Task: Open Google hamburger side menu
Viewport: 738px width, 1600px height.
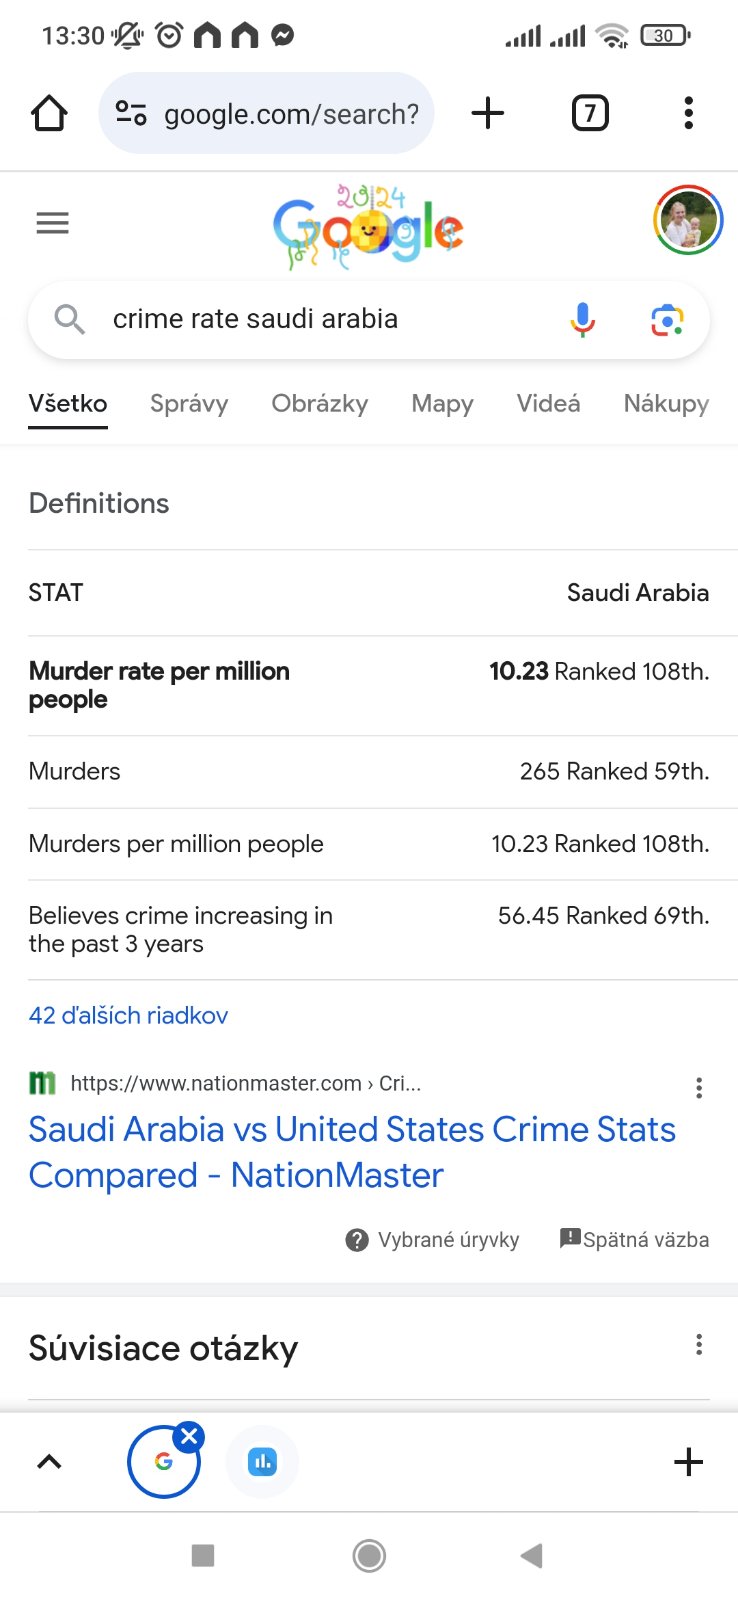Action: (52, 223)
